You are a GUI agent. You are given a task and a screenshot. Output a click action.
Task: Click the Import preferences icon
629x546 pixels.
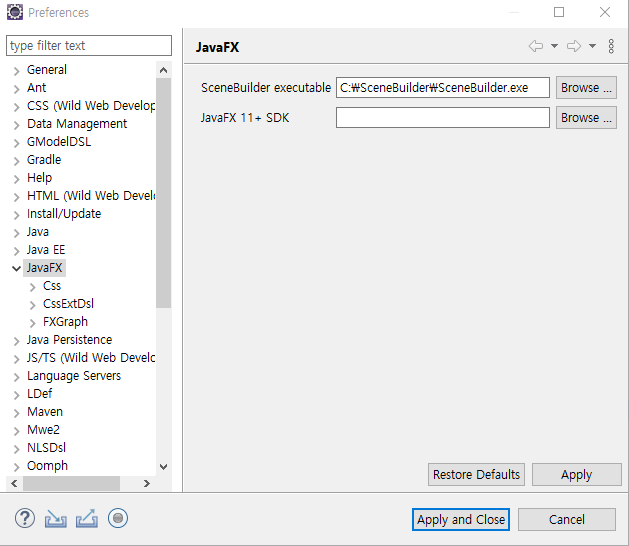(x=55, y=518)
